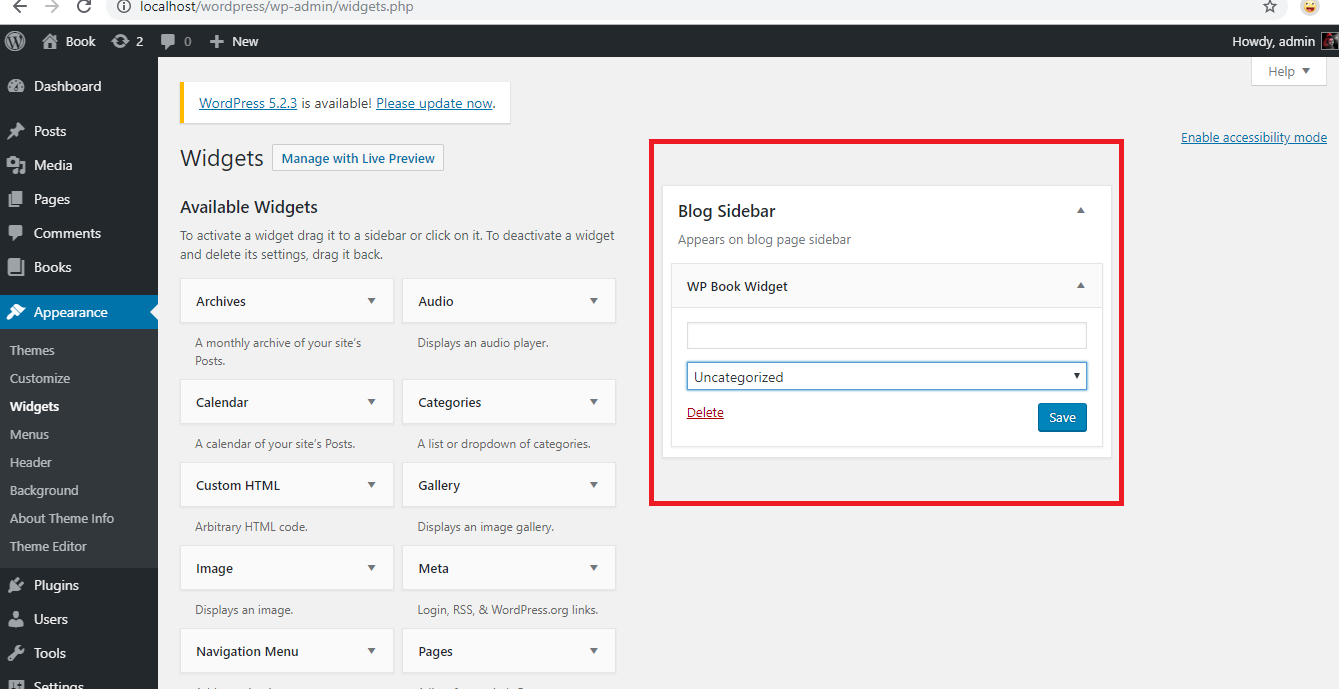Screen dimensions: 1339x689
Task: Collapse the WP Book Widget panel
Action: tap(1080, 285)
